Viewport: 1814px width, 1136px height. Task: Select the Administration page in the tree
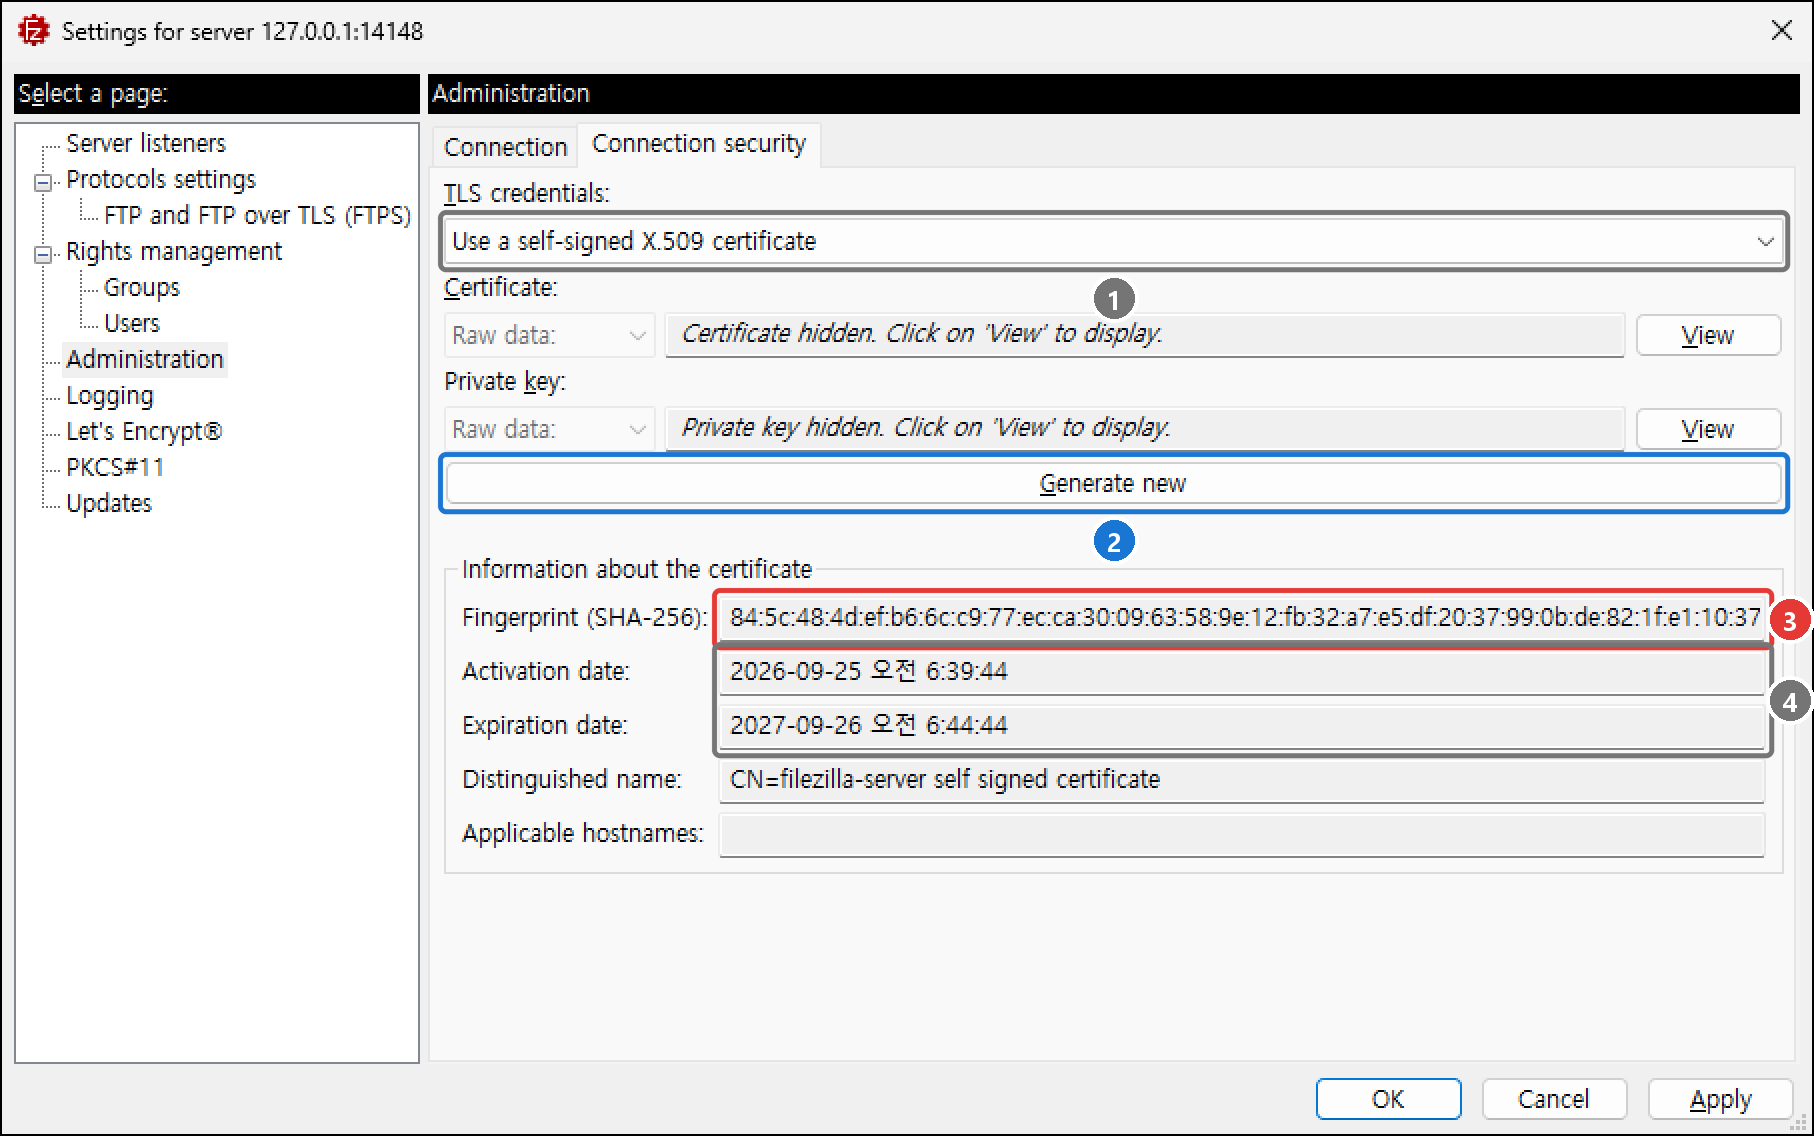(x=145, y=359)
